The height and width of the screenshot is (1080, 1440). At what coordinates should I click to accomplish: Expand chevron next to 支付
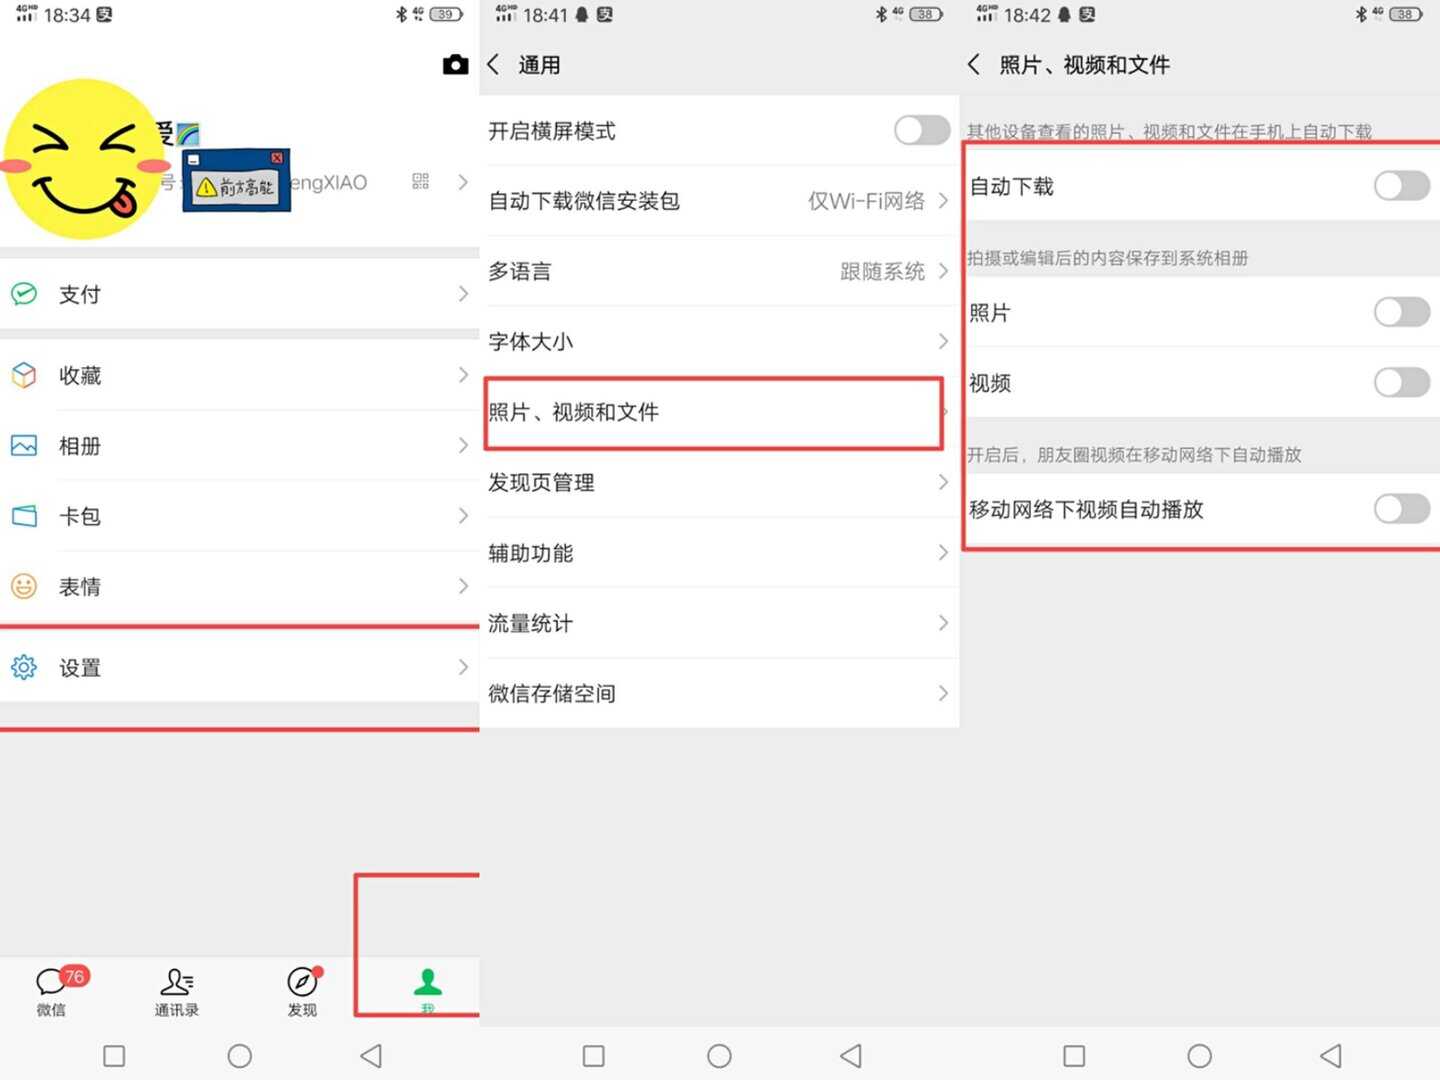[x=463, y=294]
